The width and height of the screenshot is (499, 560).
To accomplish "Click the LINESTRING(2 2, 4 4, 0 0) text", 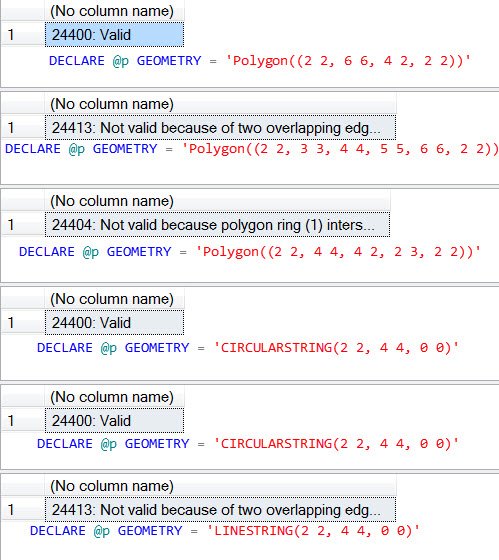I will click(313, 531).
